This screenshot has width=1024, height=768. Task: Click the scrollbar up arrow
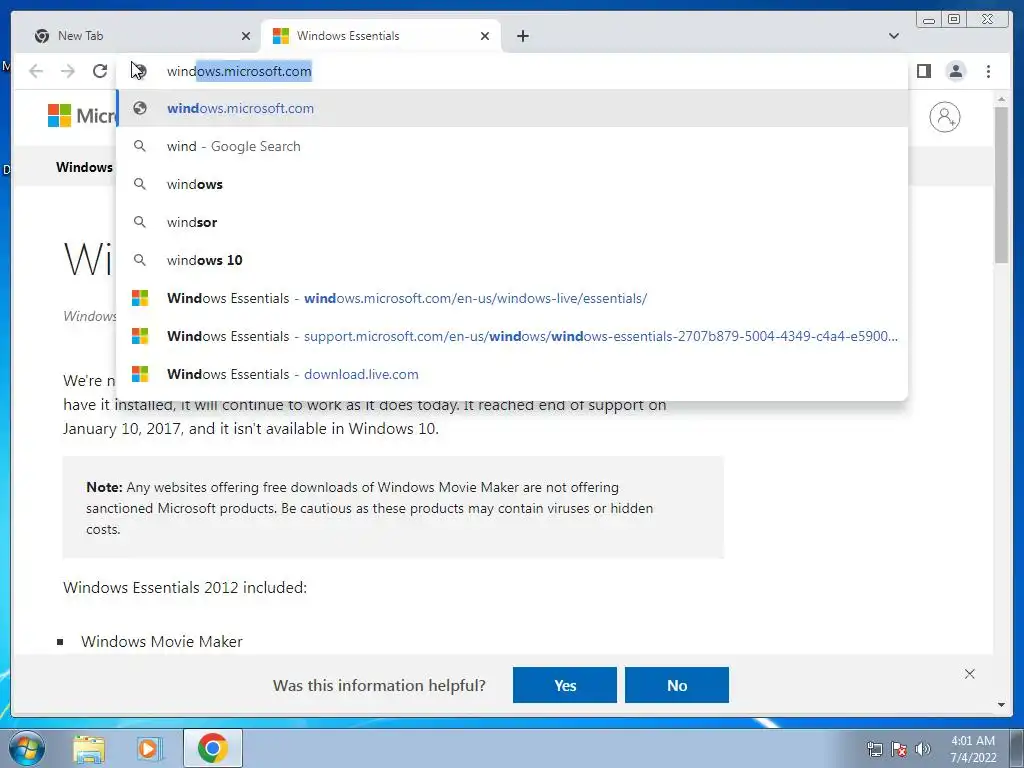pyautogui.click(x=1001, y=99)
